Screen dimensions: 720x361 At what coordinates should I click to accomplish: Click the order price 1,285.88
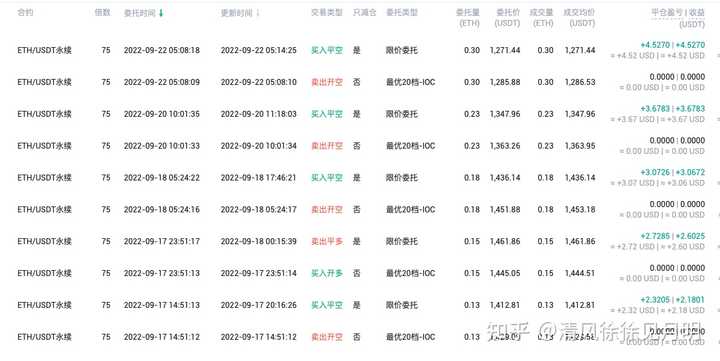(505, 82)
